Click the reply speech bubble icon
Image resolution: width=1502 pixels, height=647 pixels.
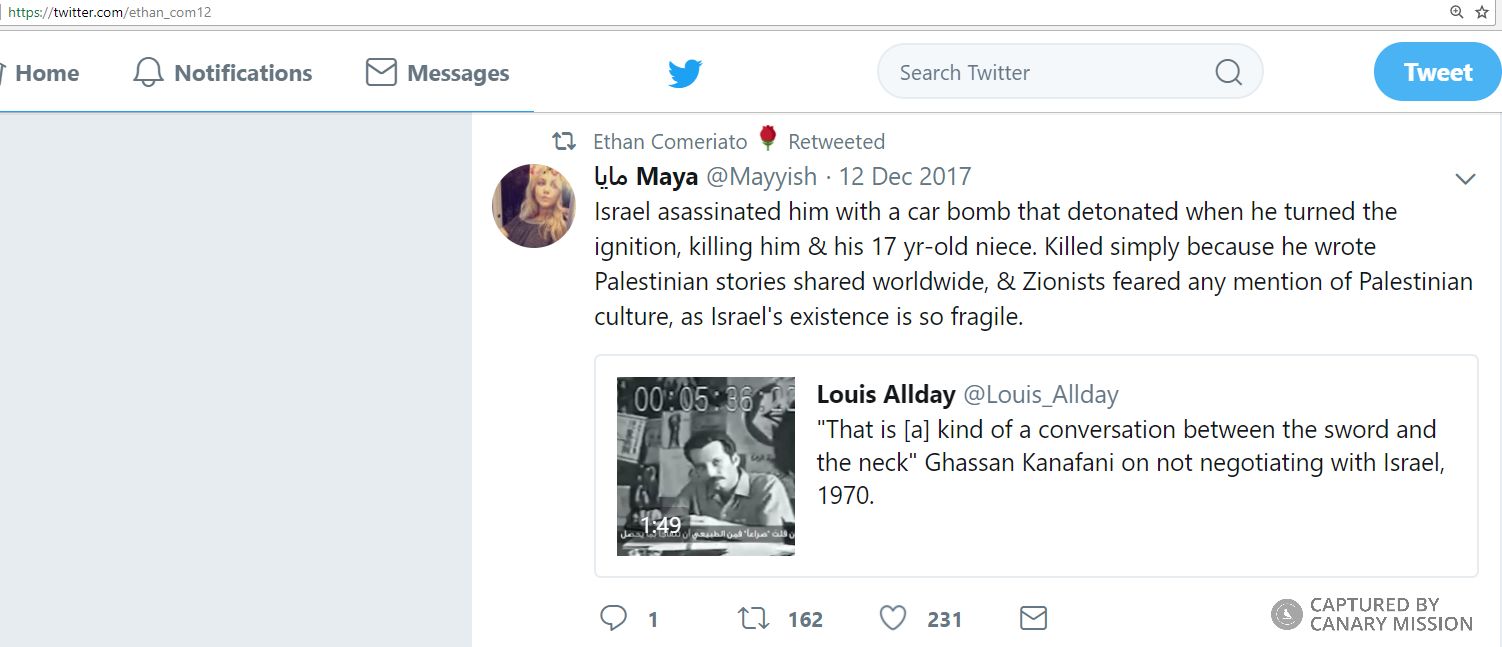613,618
